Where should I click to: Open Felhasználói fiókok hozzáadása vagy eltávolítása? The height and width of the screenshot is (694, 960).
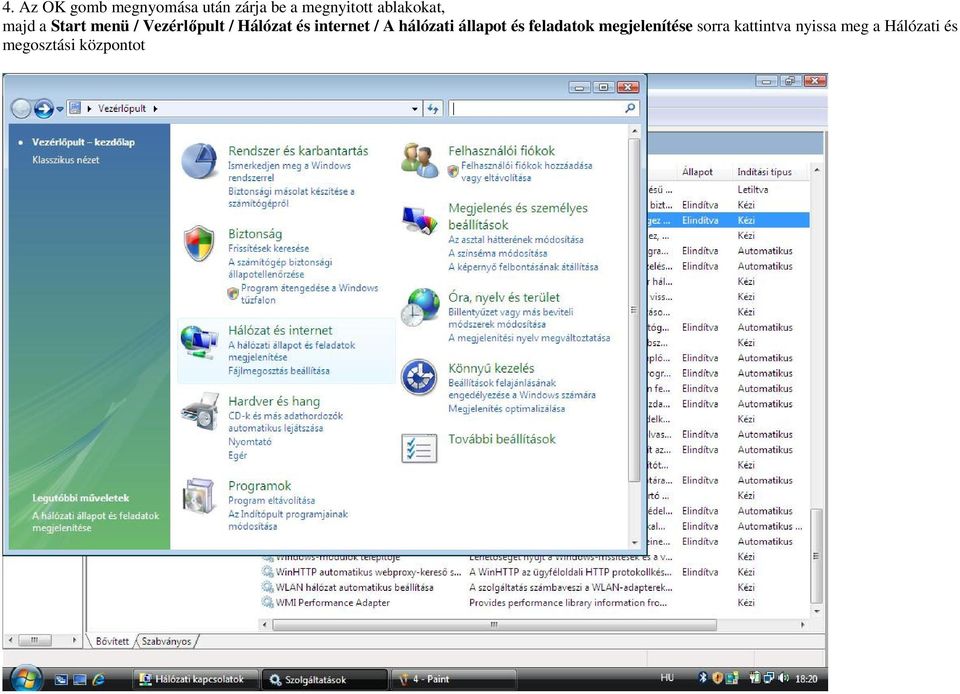point(527,171)
